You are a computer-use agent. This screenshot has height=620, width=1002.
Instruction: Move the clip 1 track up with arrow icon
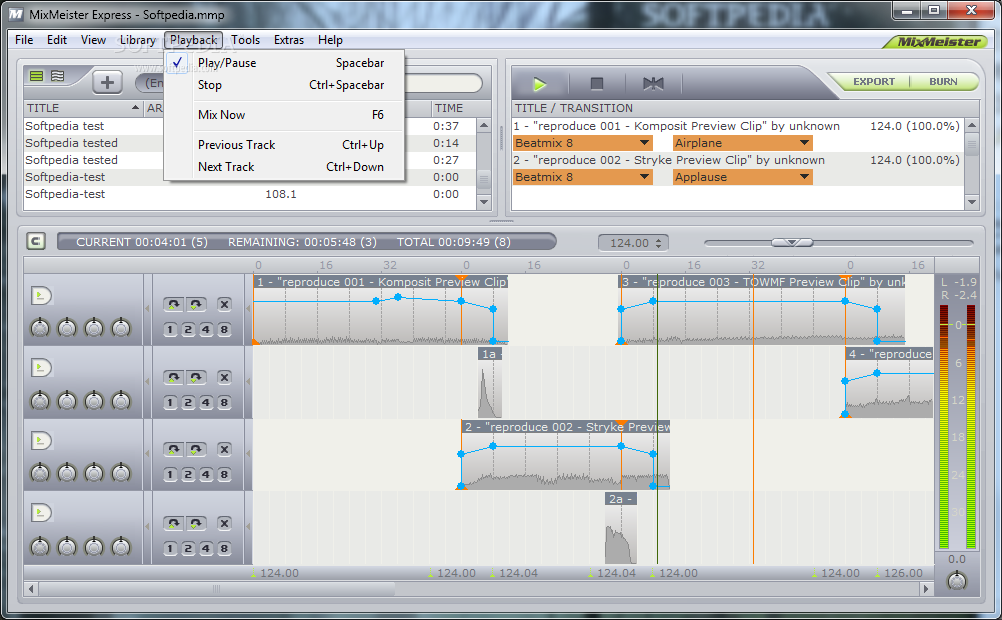(173, 304)
